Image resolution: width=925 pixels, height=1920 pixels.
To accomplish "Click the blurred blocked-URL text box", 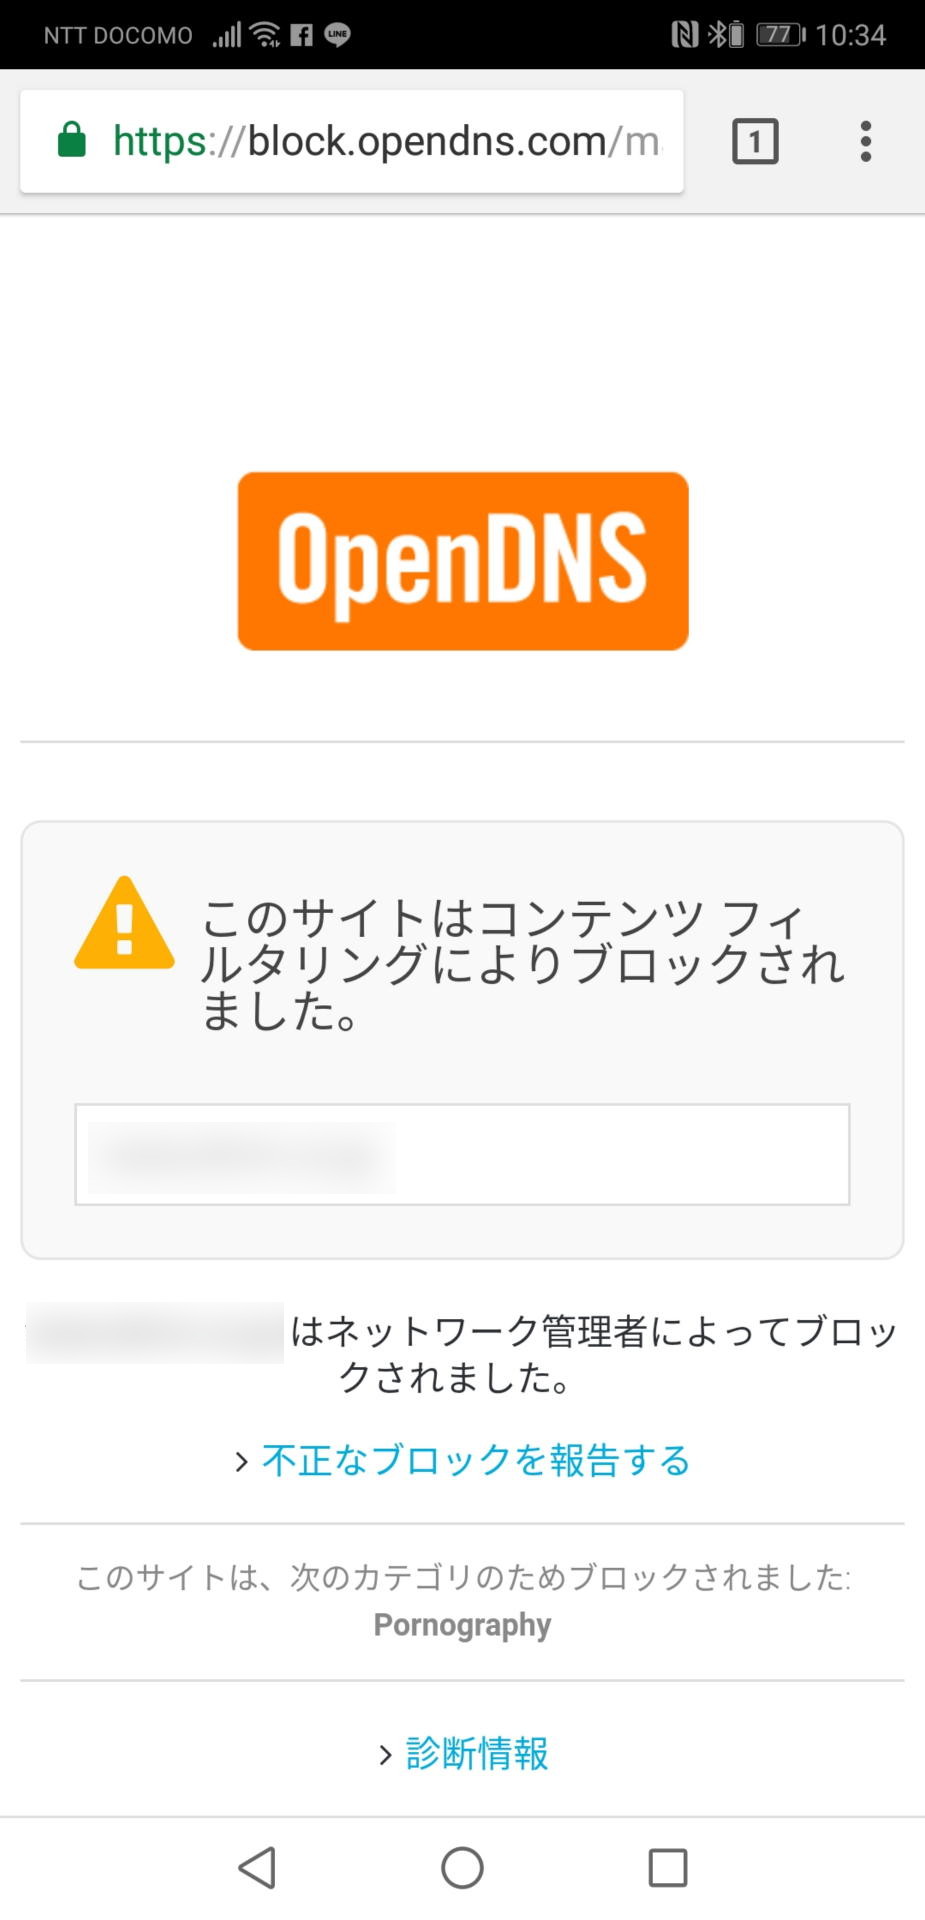I will click(462, 1155).
